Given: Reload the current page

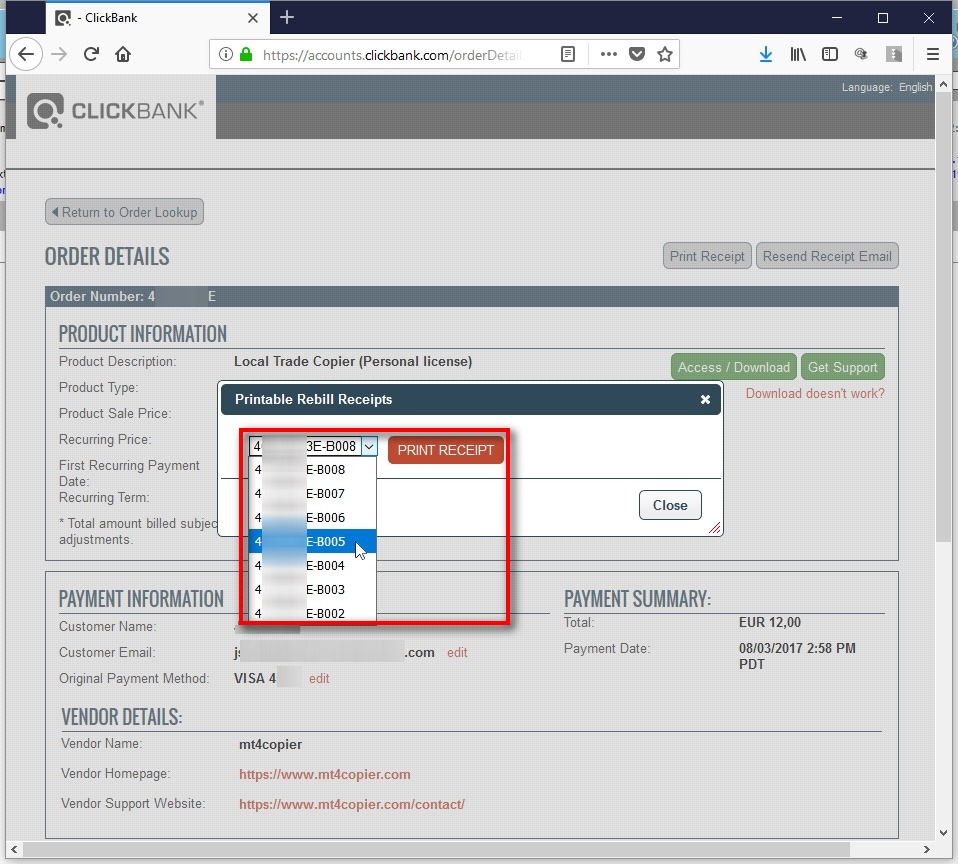Looking at the screenshot, I should tap(91, 55).
